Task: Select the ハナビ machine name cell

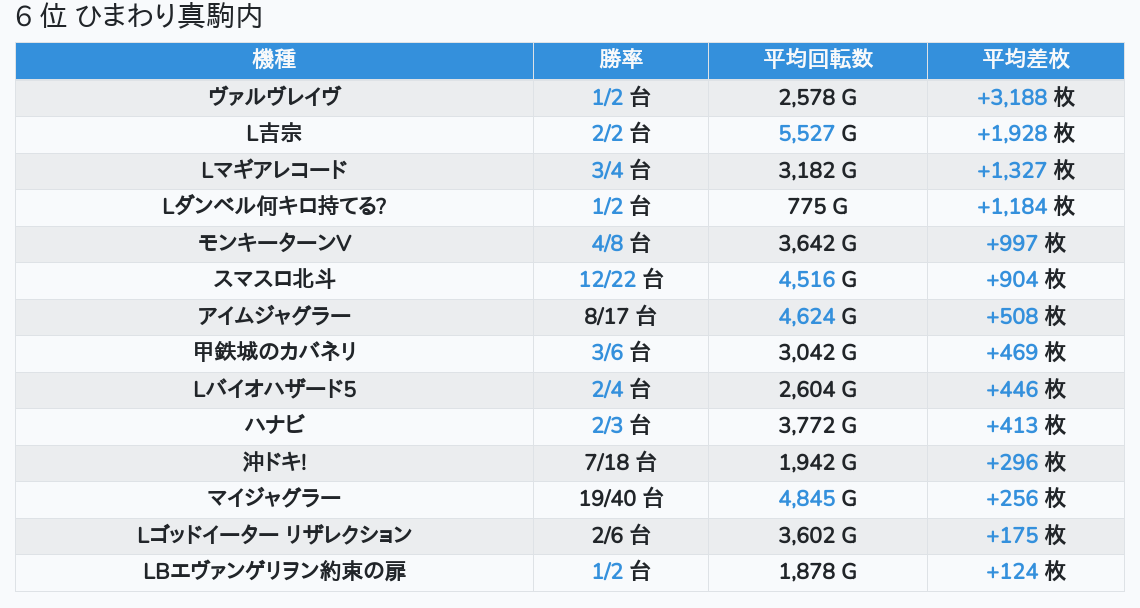Action: coord(274,425)
